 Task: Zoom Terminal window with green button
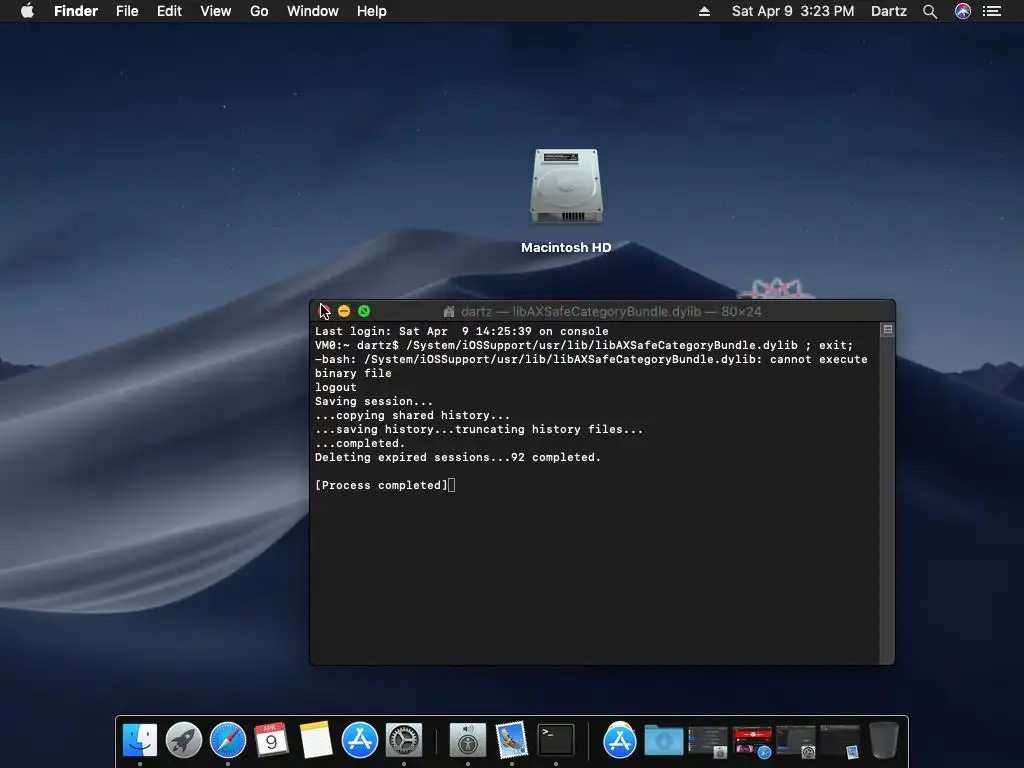click(x=364, y=312)
